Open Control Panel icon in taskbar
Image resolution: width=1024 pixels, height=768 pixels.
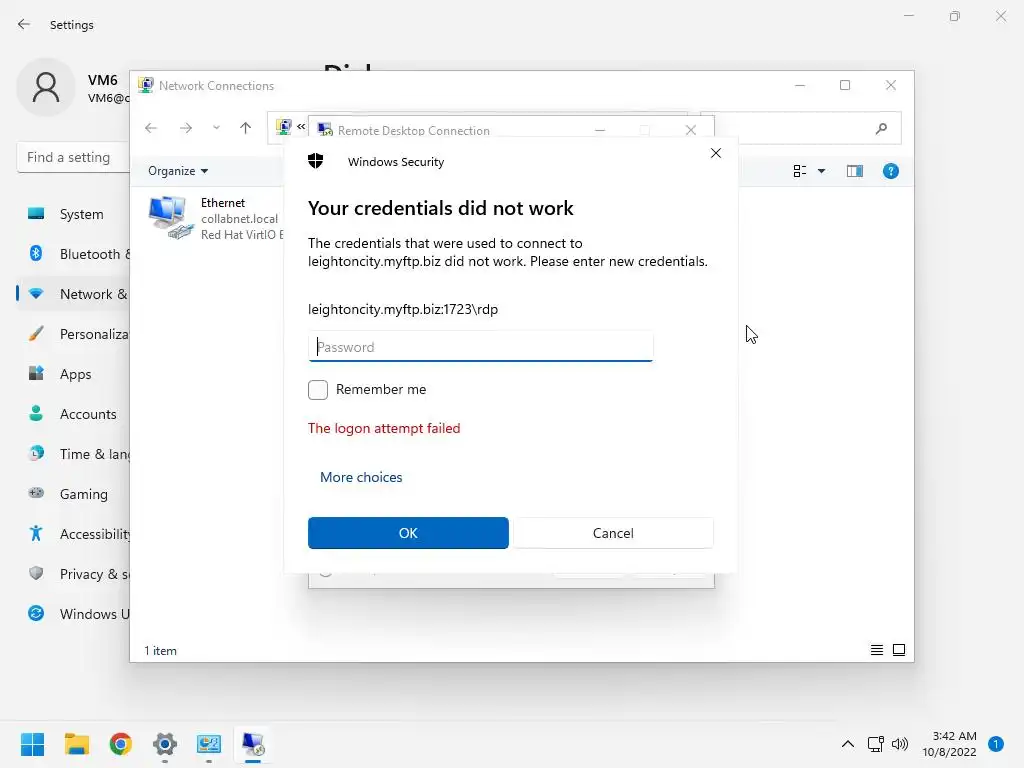tap(209, 744)
